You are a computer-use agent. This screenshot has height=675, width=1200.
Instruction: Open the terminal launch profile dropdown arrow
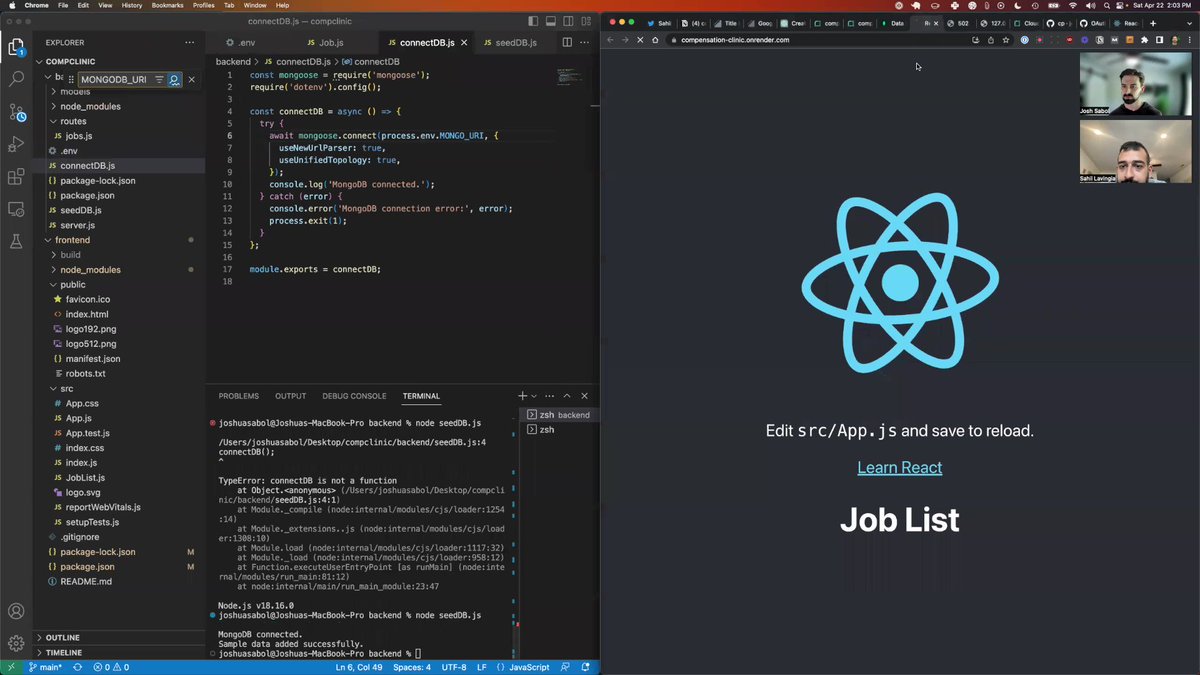click(534, 396)
